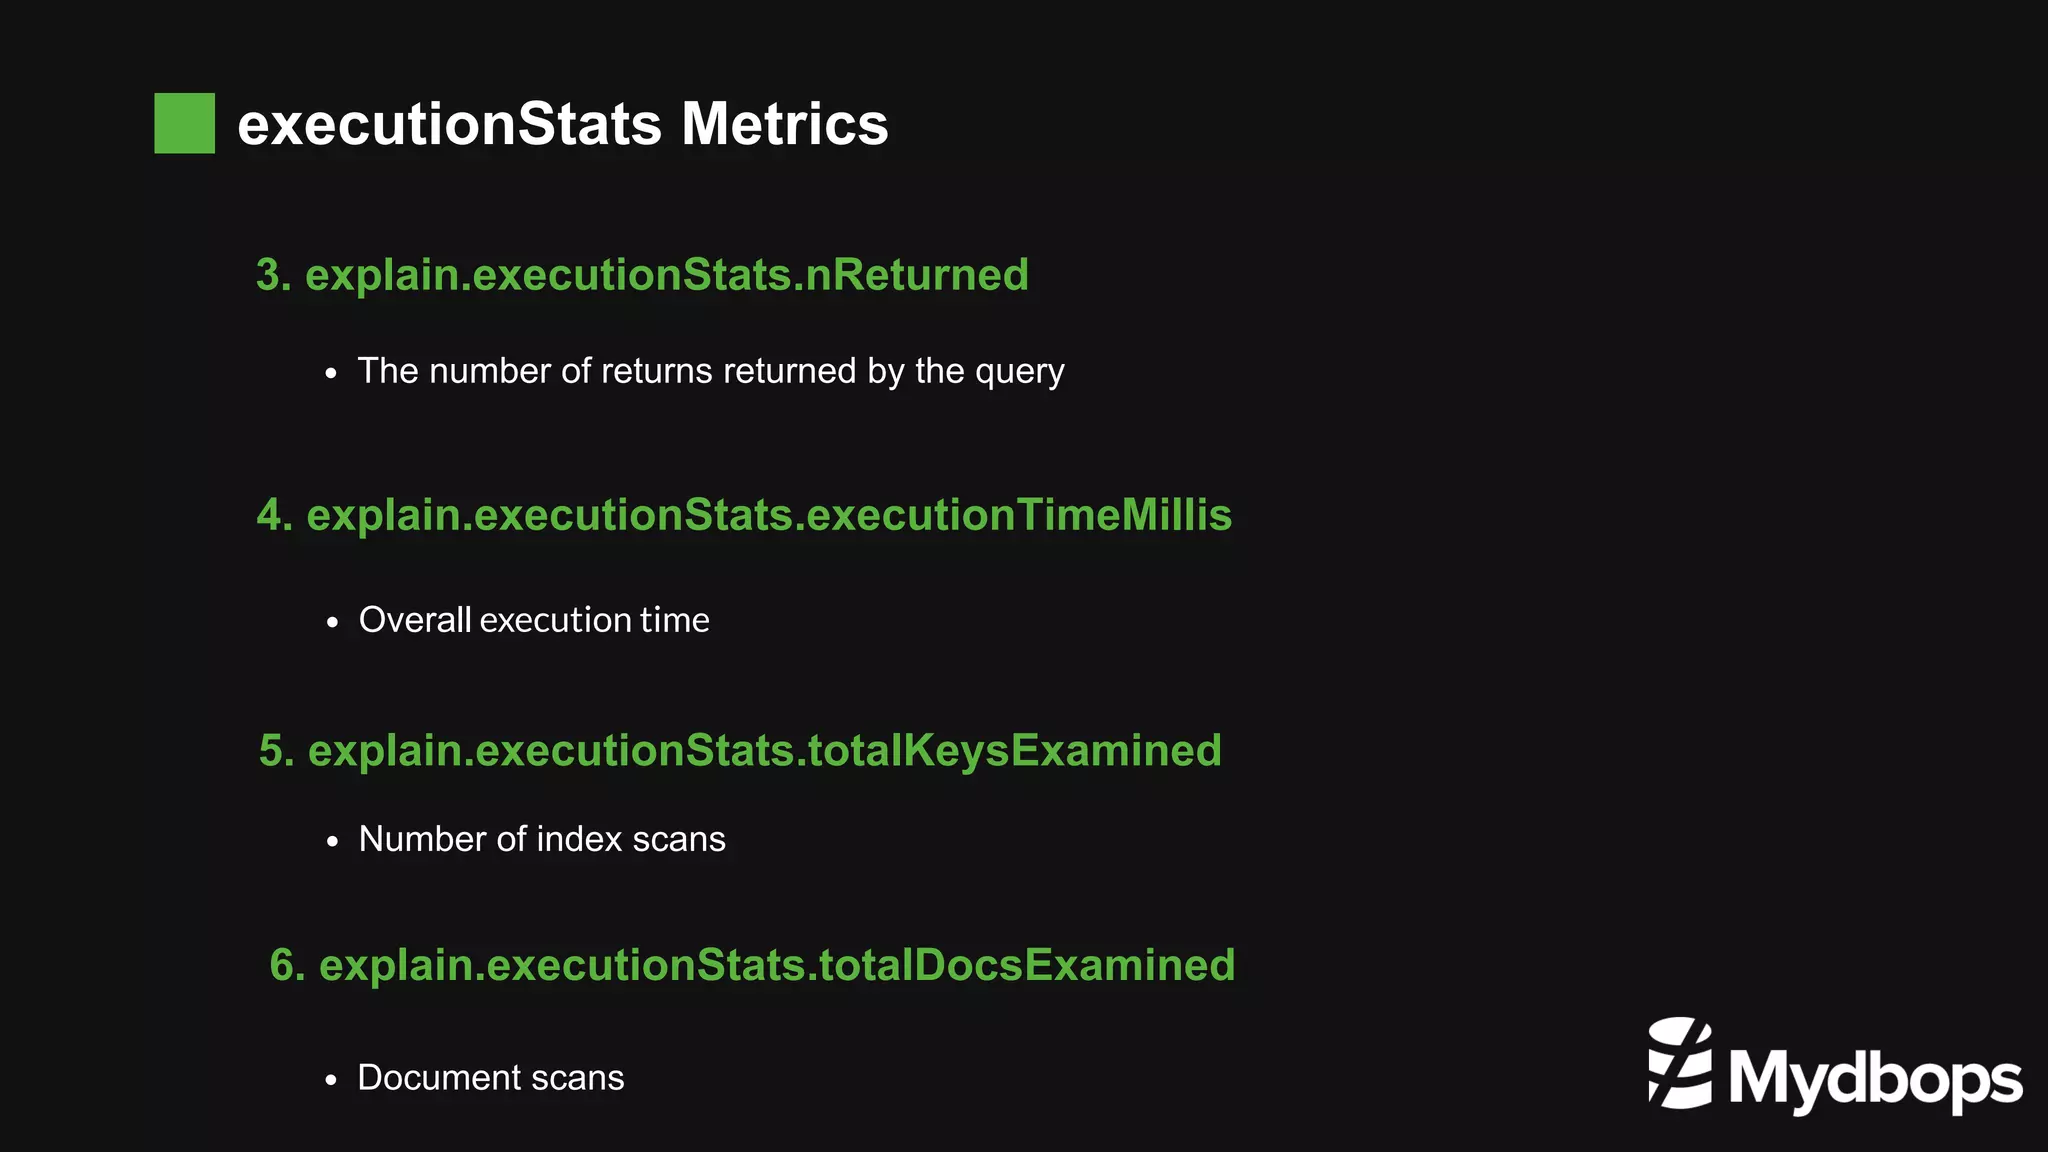
Task: Click the bullet before Number of index scans
Action: [332, 842]
